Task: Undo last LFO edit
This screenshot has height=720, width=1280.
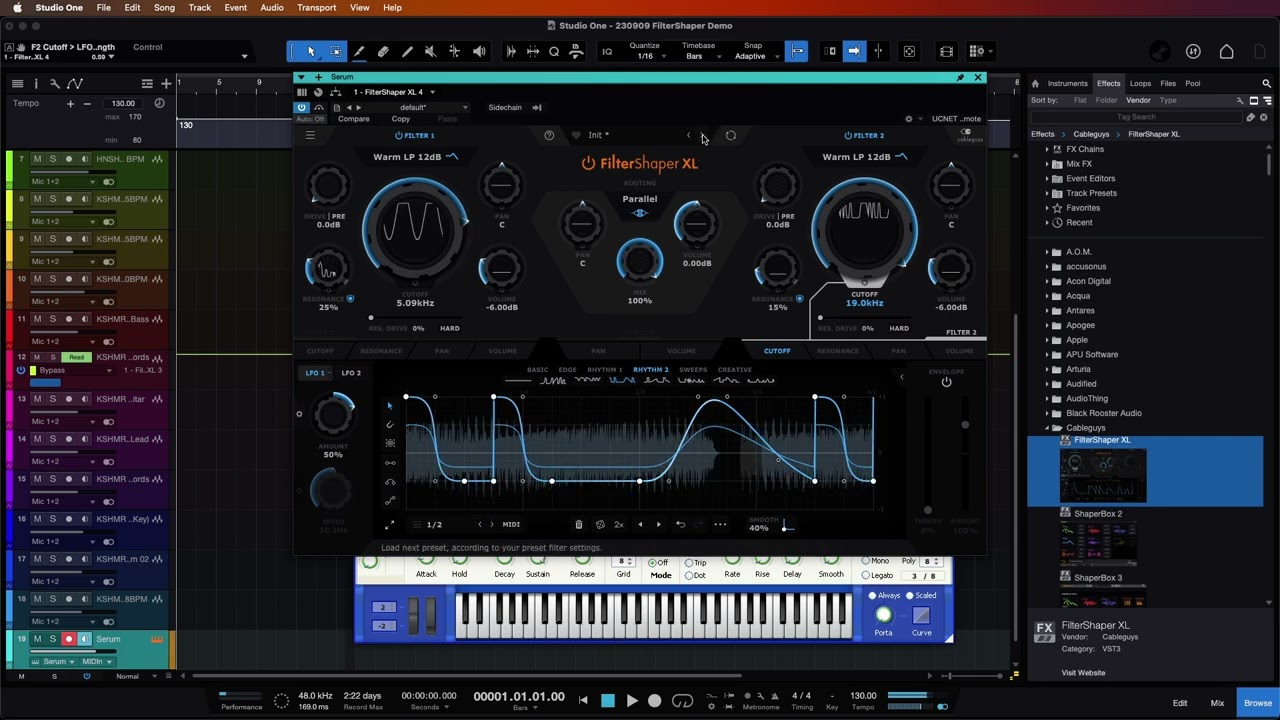Action: click(680, 524)
